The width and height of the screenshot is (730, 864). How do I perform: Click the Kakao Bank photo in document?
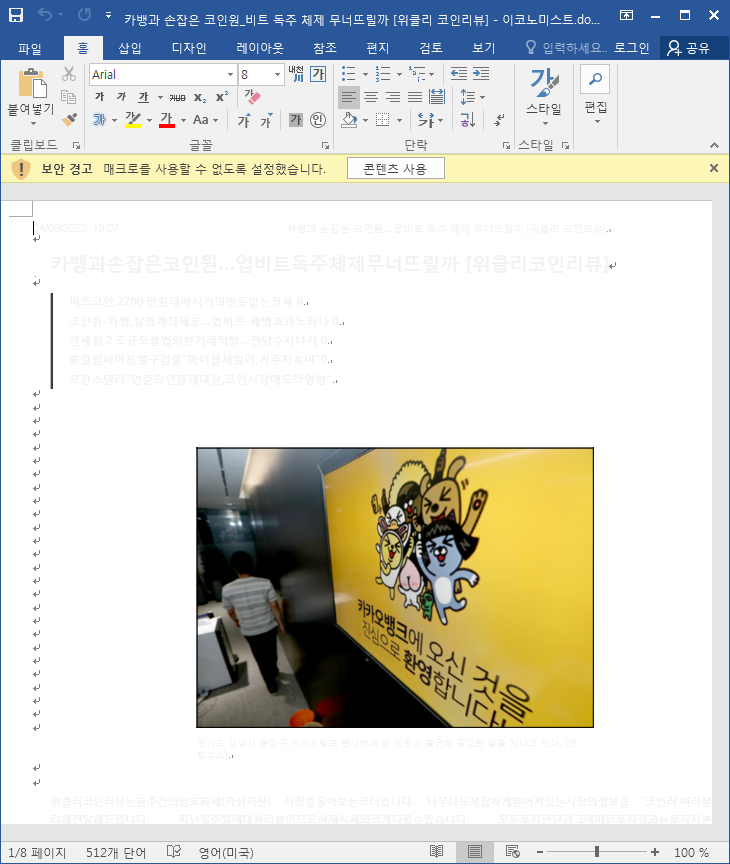tap(395, 587)
